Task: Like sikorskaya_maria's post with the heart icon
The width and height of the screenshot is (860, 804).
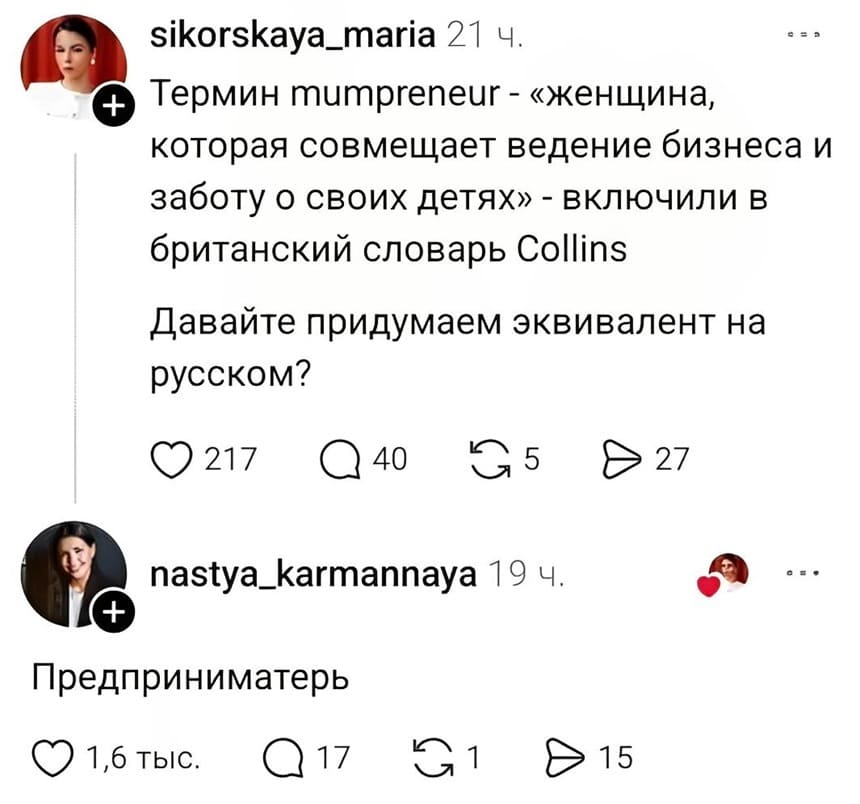Action: point(173,459)
